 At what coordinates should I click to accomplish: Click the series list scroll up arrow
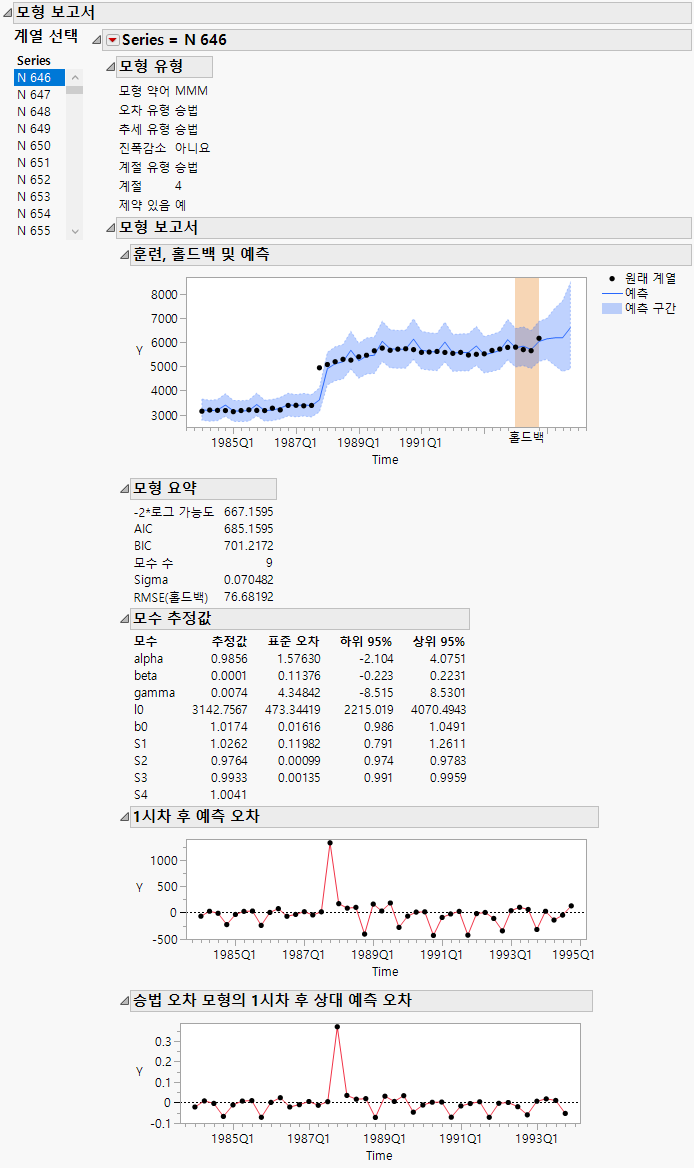click(x=74, y=77)
